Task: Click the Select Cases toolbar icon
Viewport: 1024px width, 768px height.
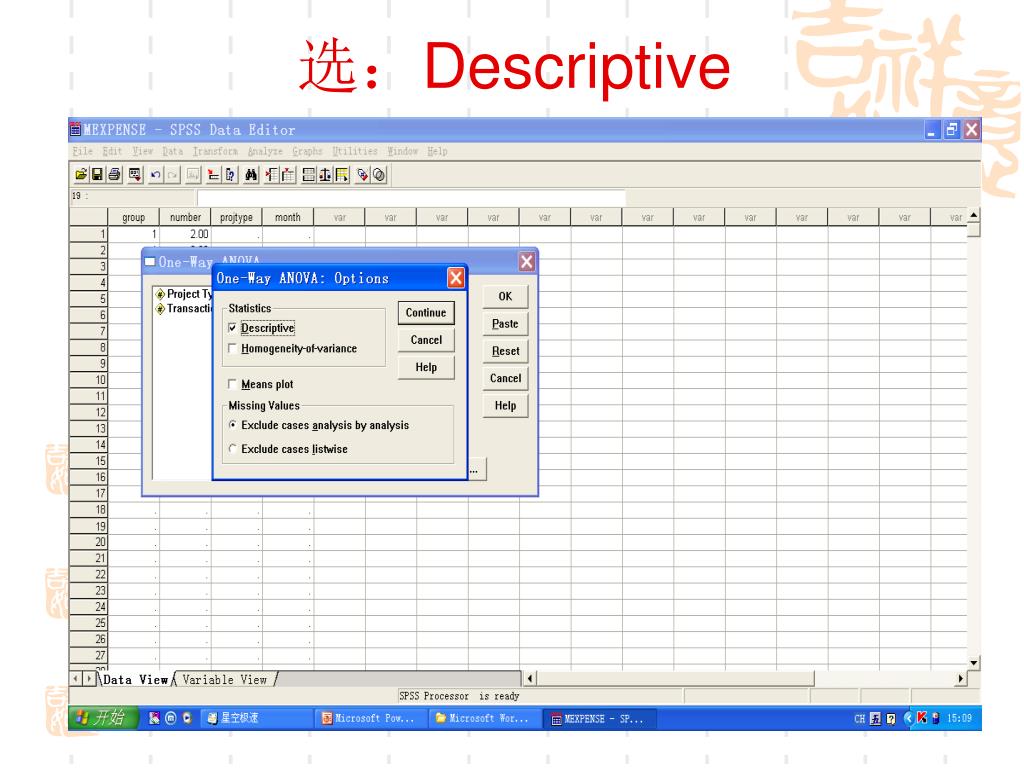Action: coord(342,175)
